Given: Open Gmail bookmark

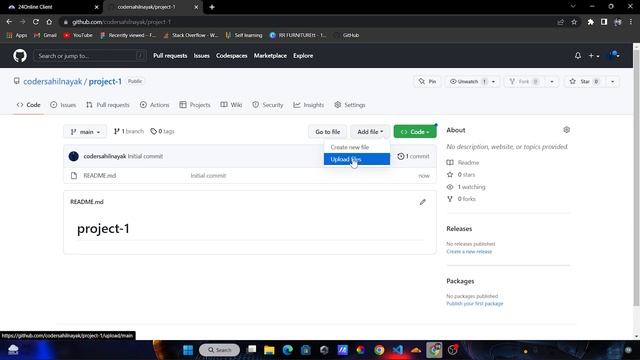Looking at the screenshot, I should pyautogui.click(x=45, y=35).
